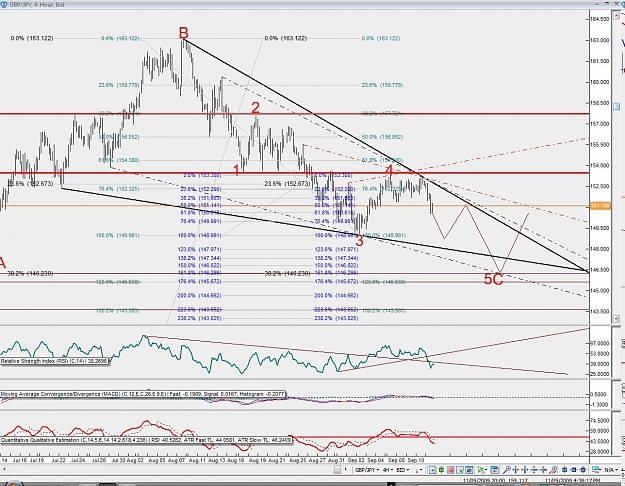Click the blue 200.0% (144.662) label under wave 1
This screenshot has height=486, width=625.
(x=199, y=295)
